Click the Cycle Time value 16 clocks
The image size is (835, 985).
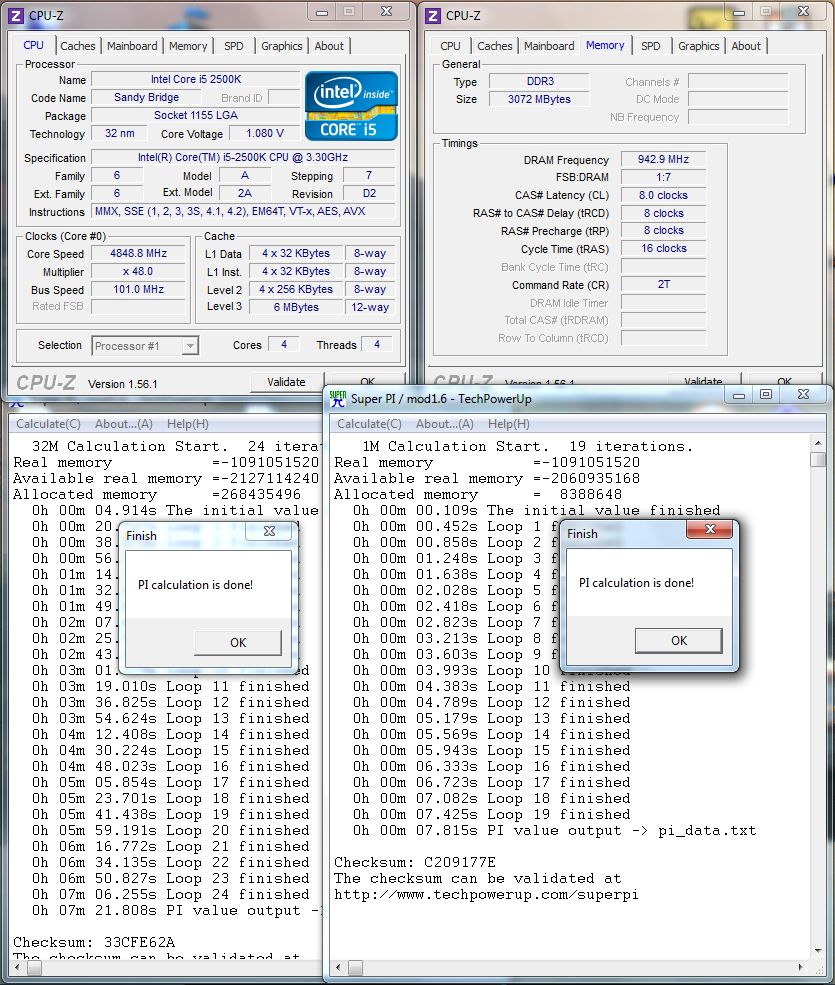click(663, 248)
